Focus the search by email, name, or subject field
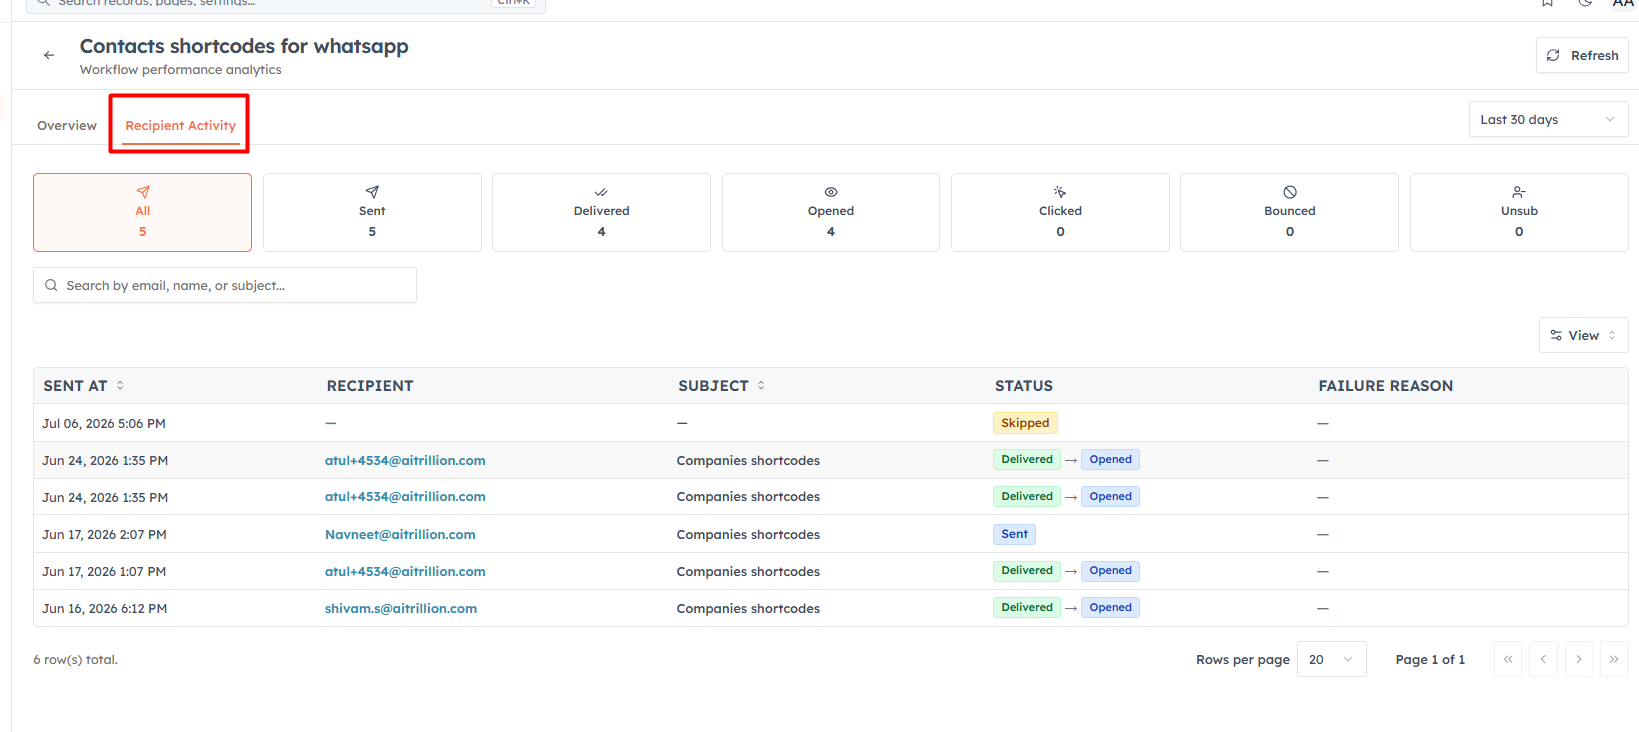This screenshot has width=1639, height=732. [225, 285]
